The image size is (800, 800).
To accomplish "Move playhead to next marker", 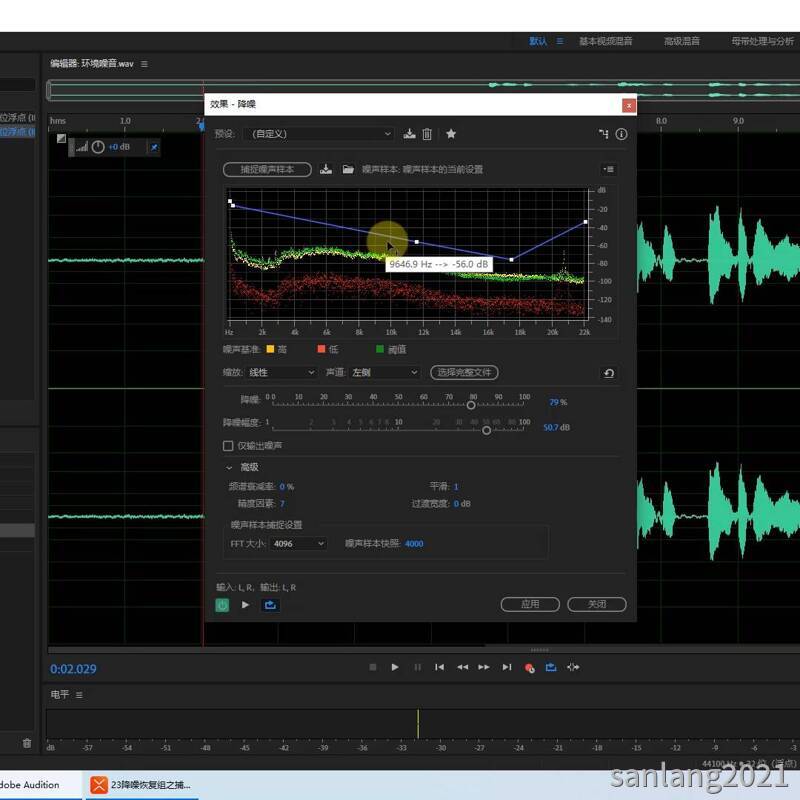I will click(507, 667).
